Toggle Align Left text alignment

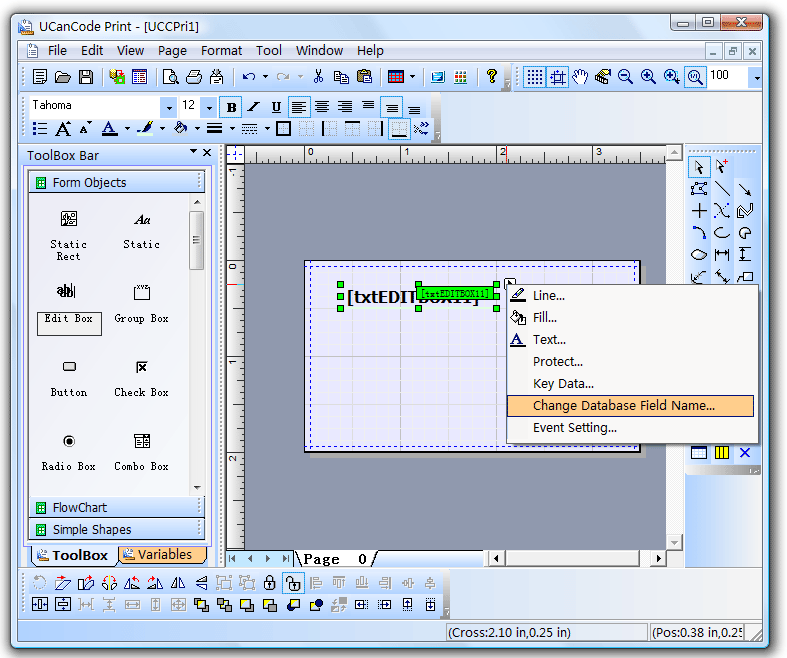tap(299, 107)
